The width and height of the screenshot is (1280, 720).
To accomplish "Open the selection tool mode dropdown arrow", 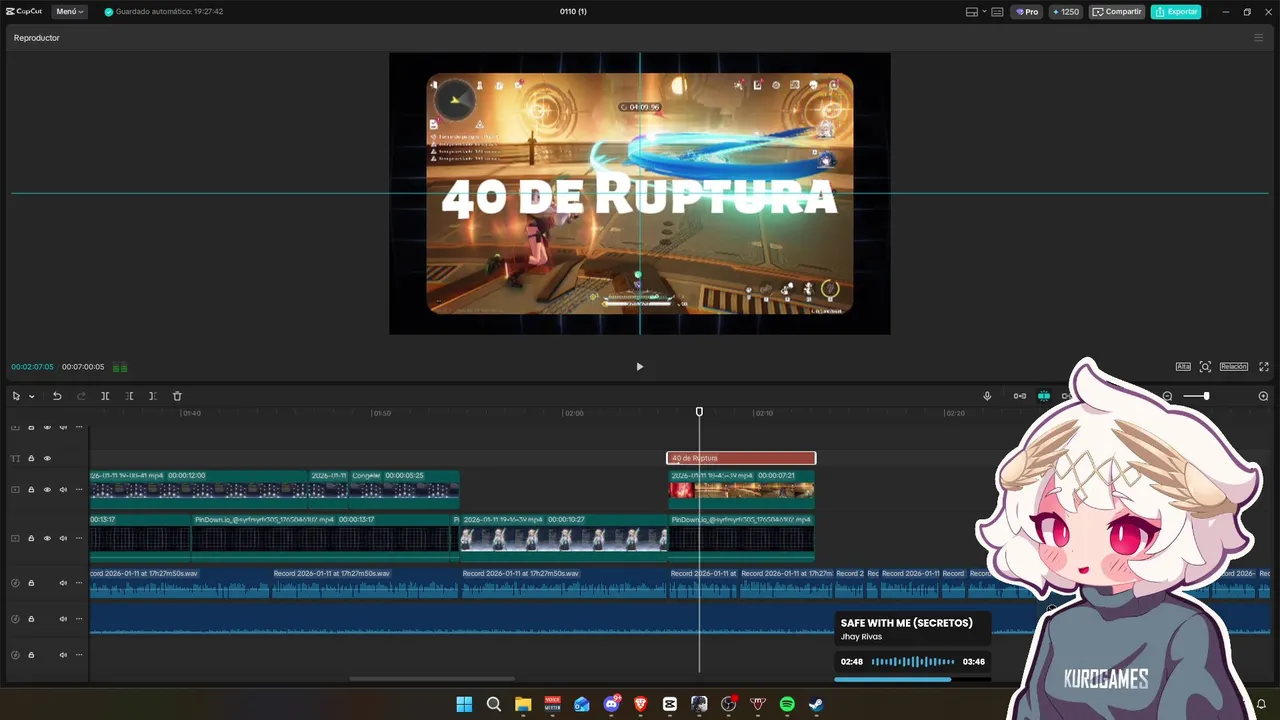I will click(x=31, y=396).
